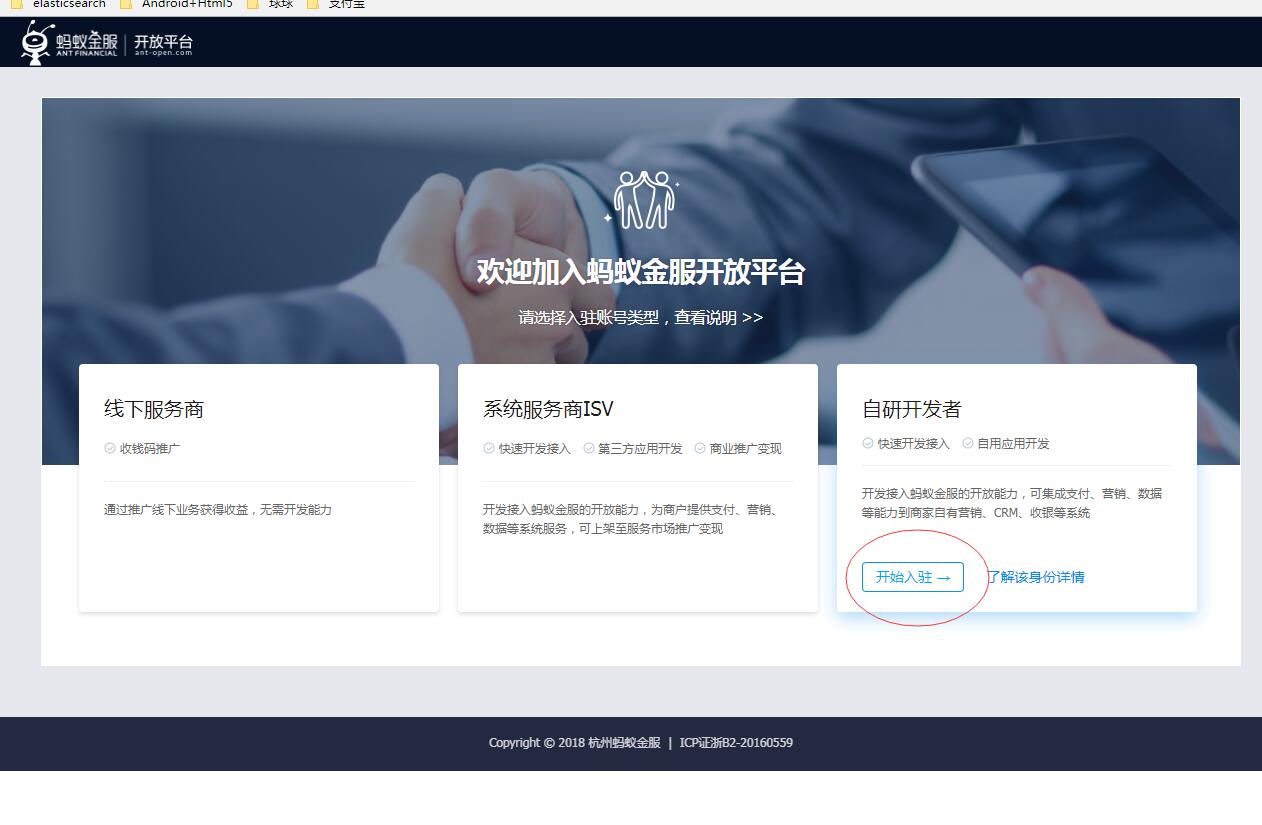Open the 支付宝 bookmark folder
Image resolution: width=1262 pixels, height=825 pixels.
(336, 5)
